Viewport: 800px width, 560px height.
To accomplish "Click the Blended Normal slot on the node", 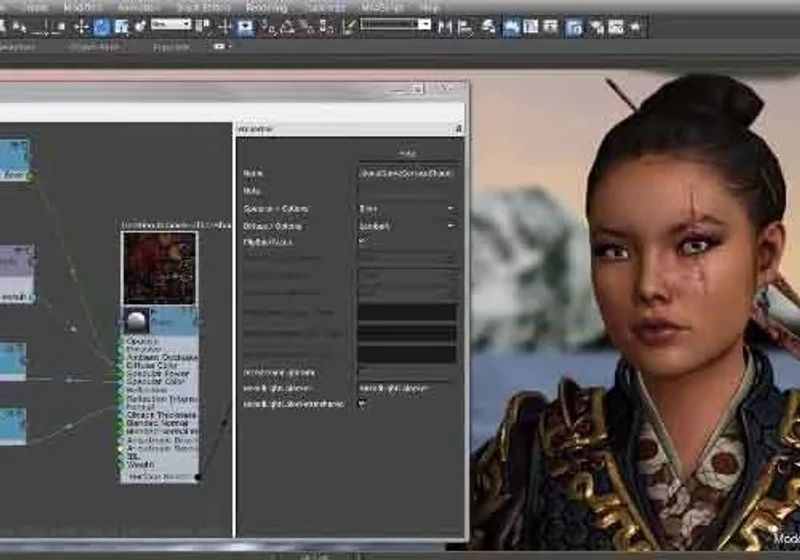I will 157,423.
